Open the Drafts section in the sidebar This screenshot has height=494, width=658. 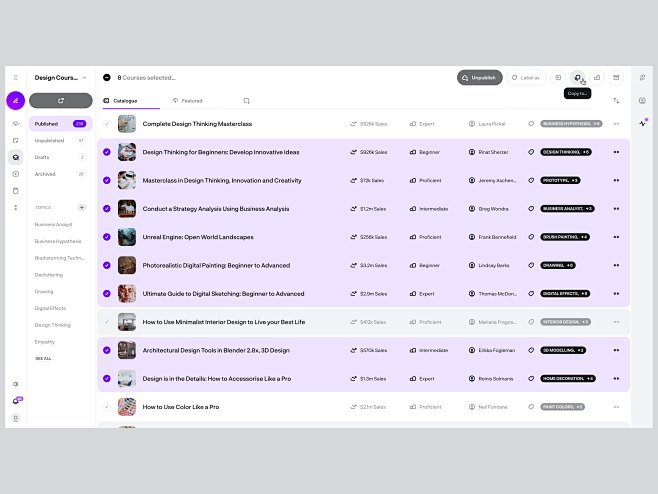click(x=43, y=157)
